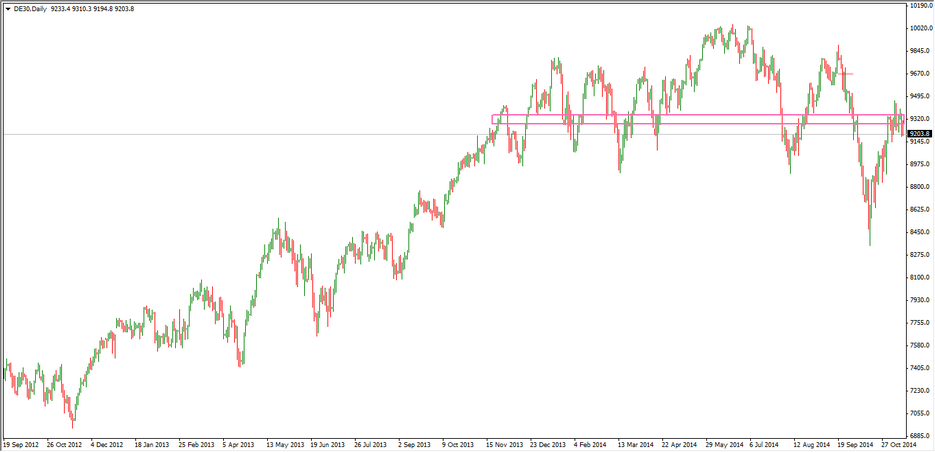Click the 13 May 2013 date label
The image size is (935, 452).
[287, 445]
